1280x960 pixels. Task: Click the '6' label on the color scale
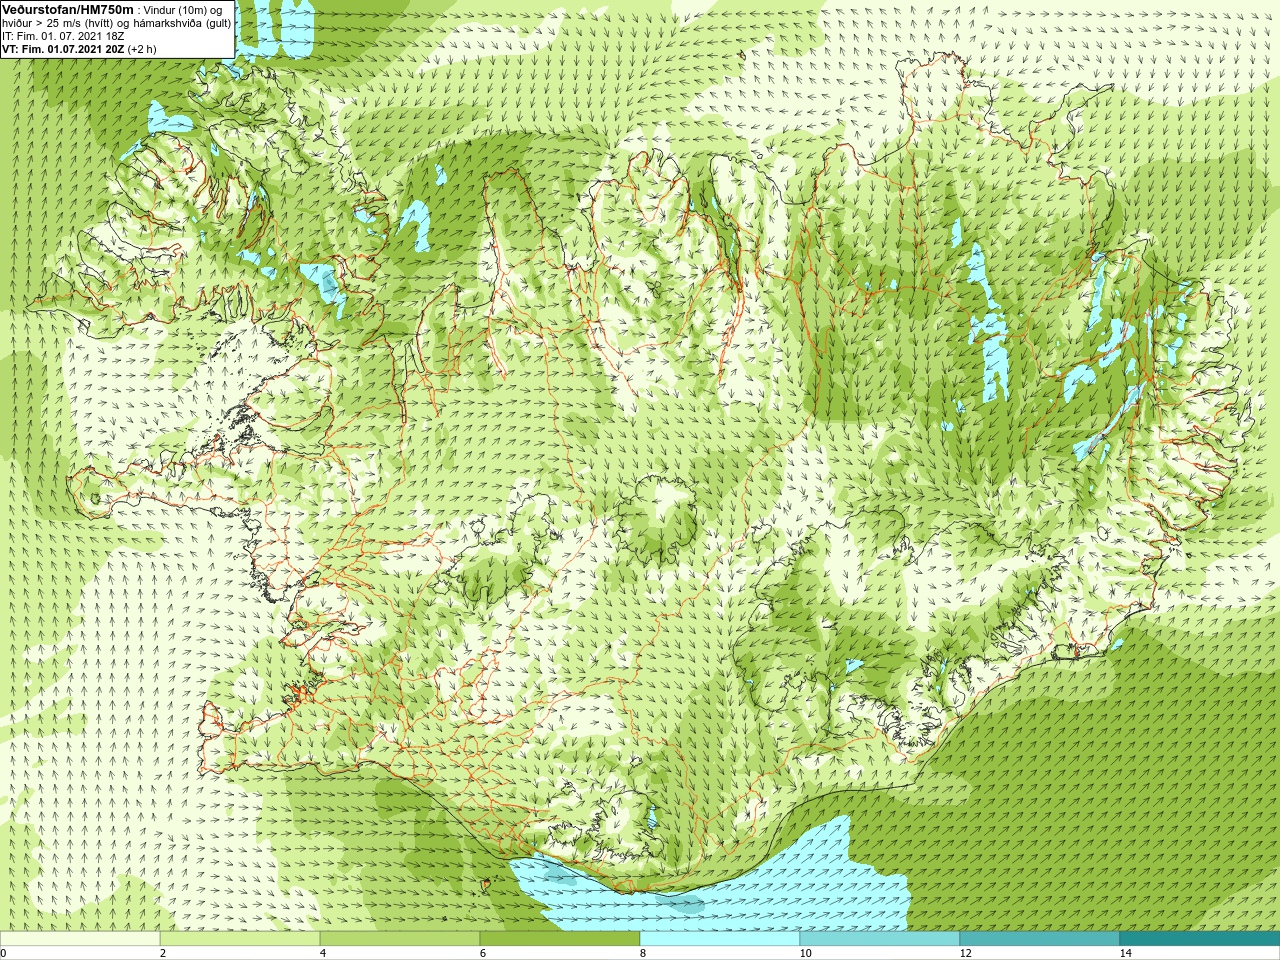click(483, 953)
